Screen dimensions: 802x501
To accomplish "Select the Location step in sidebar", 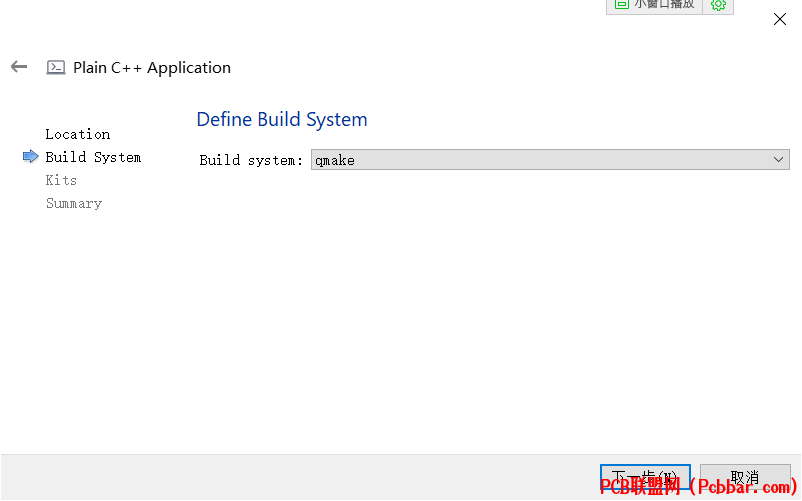I will [78, 134].
